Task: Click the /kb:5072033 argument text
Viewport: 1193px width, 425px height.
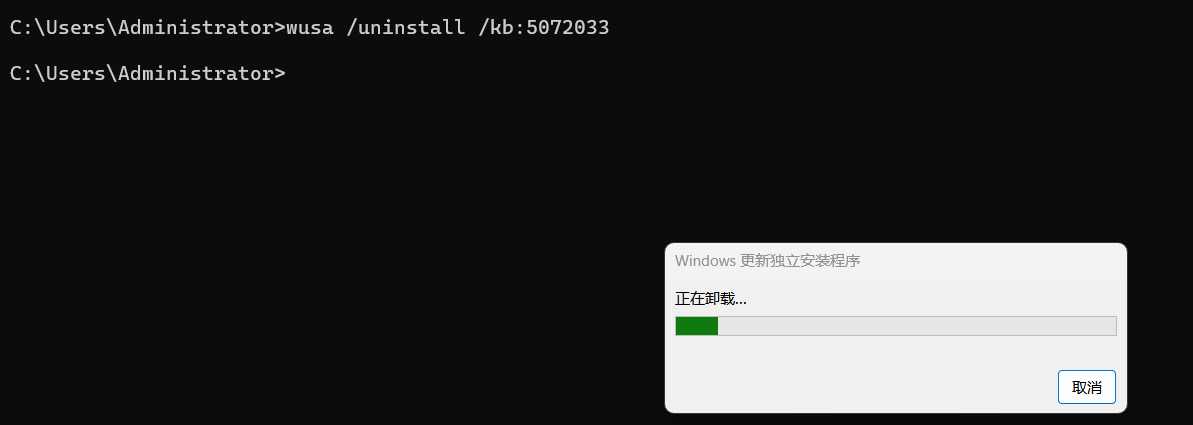Action: [544, 28]
